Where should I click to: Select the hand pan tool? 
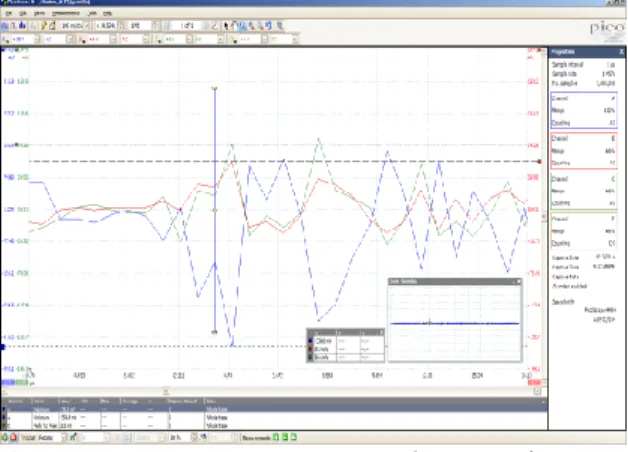234,26
